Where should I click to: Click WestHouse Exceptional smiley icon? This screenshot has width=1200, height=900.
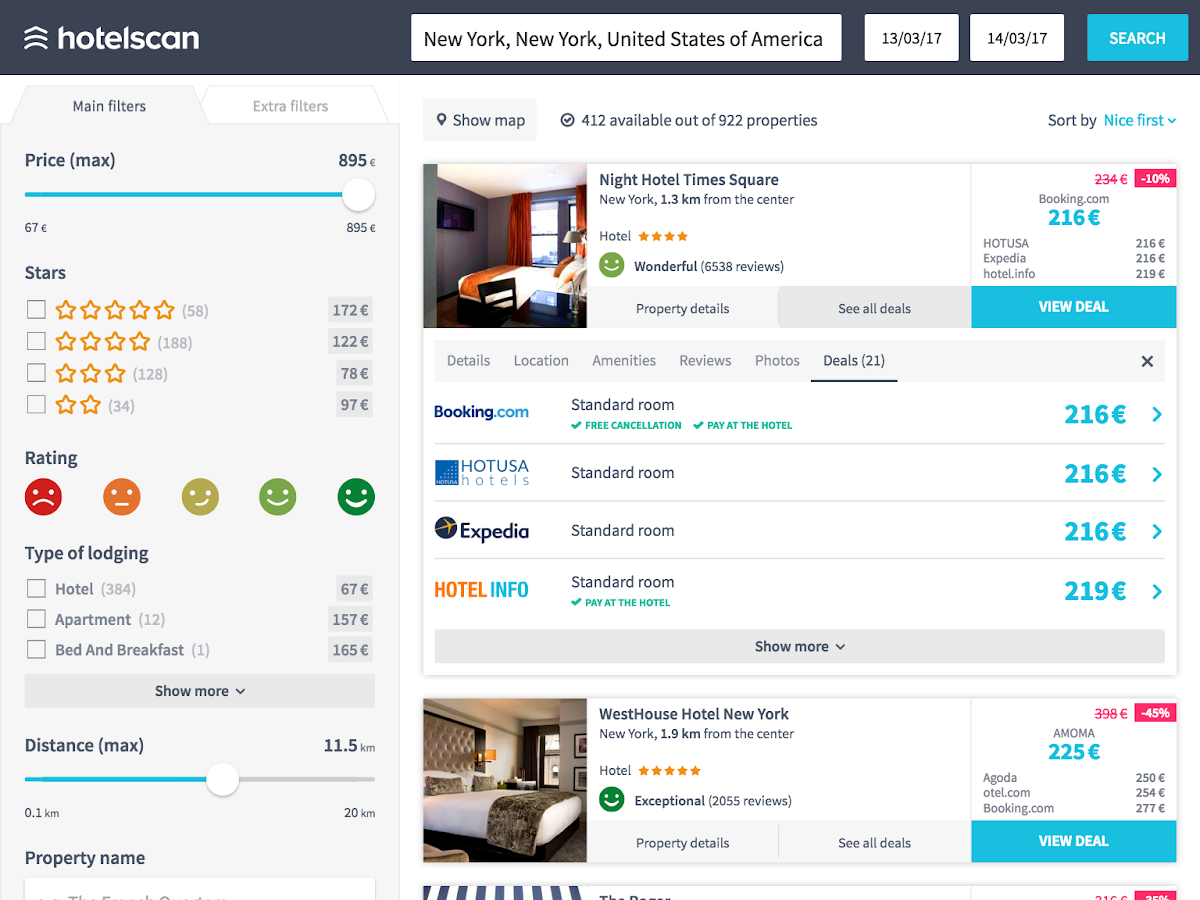(612, 800)
